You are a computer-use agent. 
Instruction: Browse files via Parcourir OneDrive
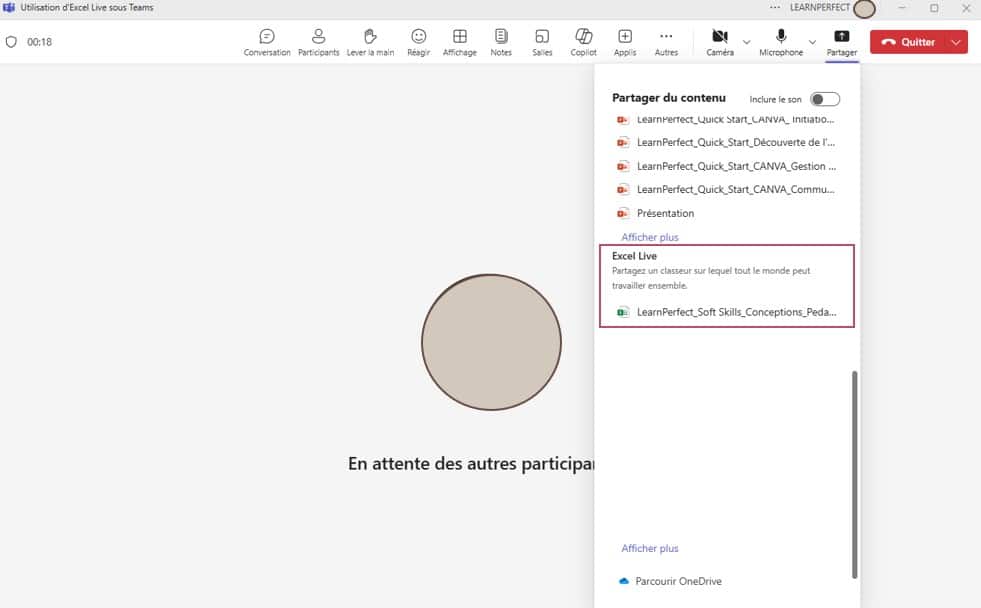(670, 581)
